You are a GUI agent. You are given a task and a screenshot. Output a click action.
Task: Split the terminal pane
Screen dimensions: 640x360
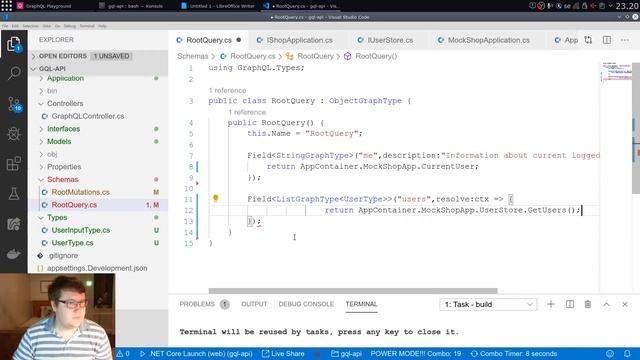(x=570, y=304)
